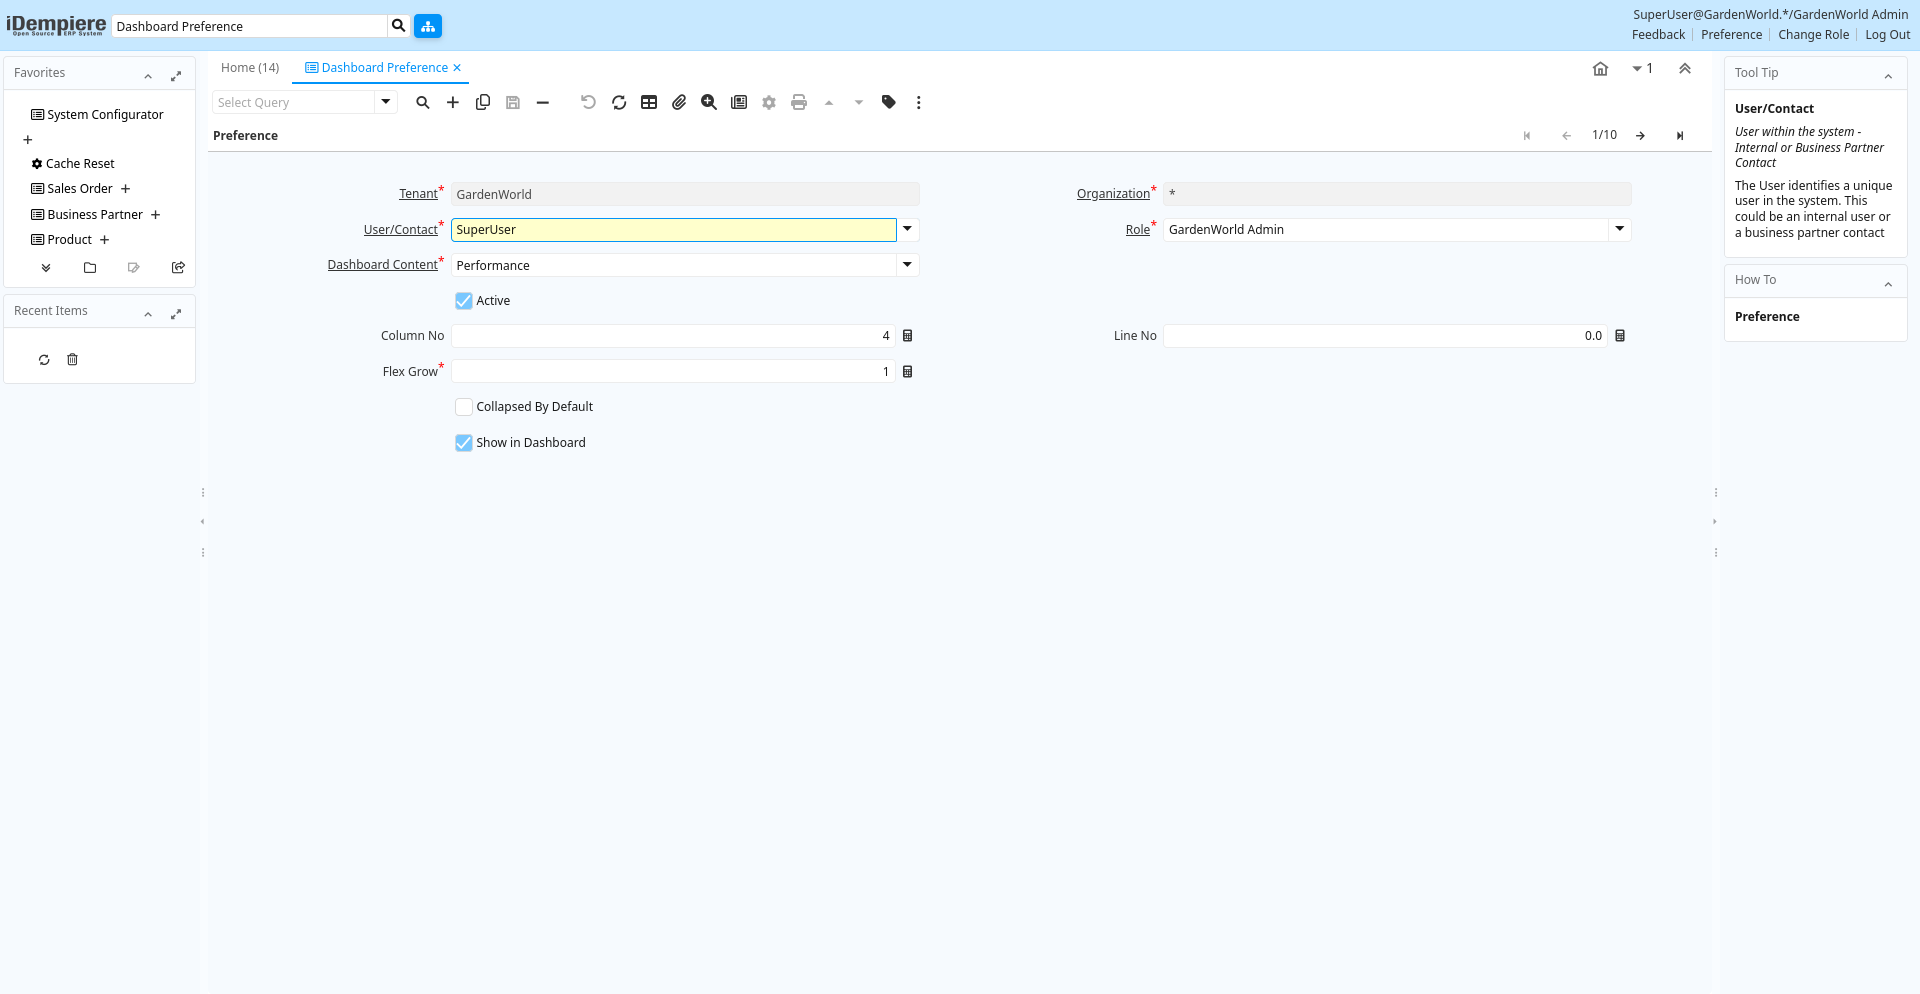
Task: Click the Print icon in toolbar
Action: pos(799,102)
